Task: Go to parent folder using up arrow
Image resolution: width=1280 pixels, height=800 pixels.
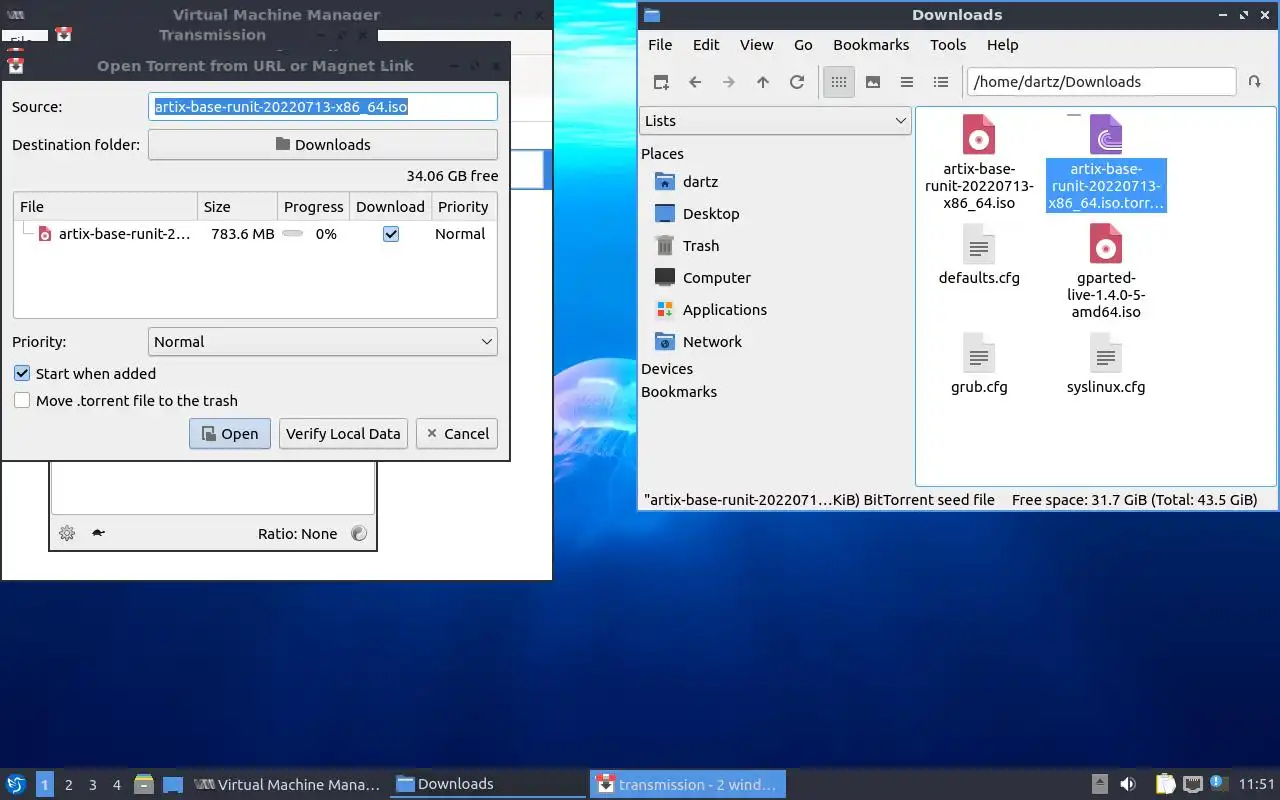Action: tap(763, 82)
